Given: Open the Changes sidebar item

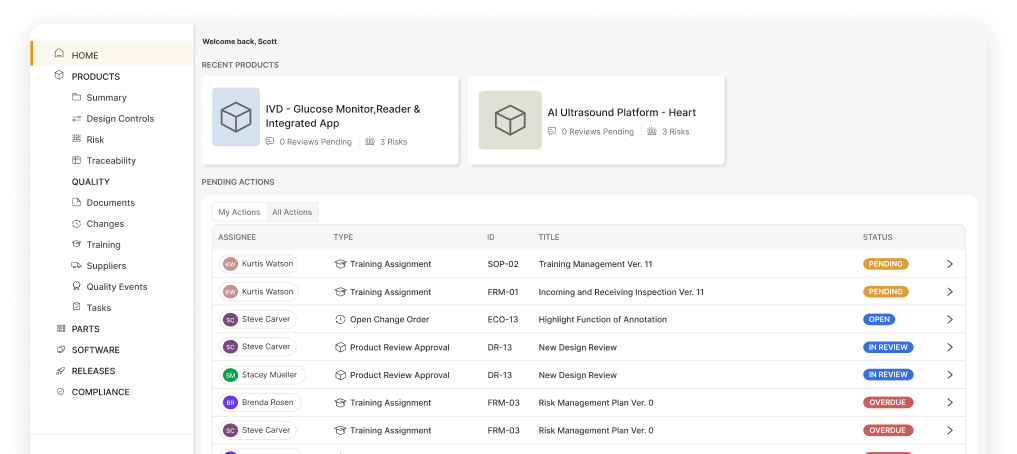Looking at the screenshot, I should click(105, 224).
